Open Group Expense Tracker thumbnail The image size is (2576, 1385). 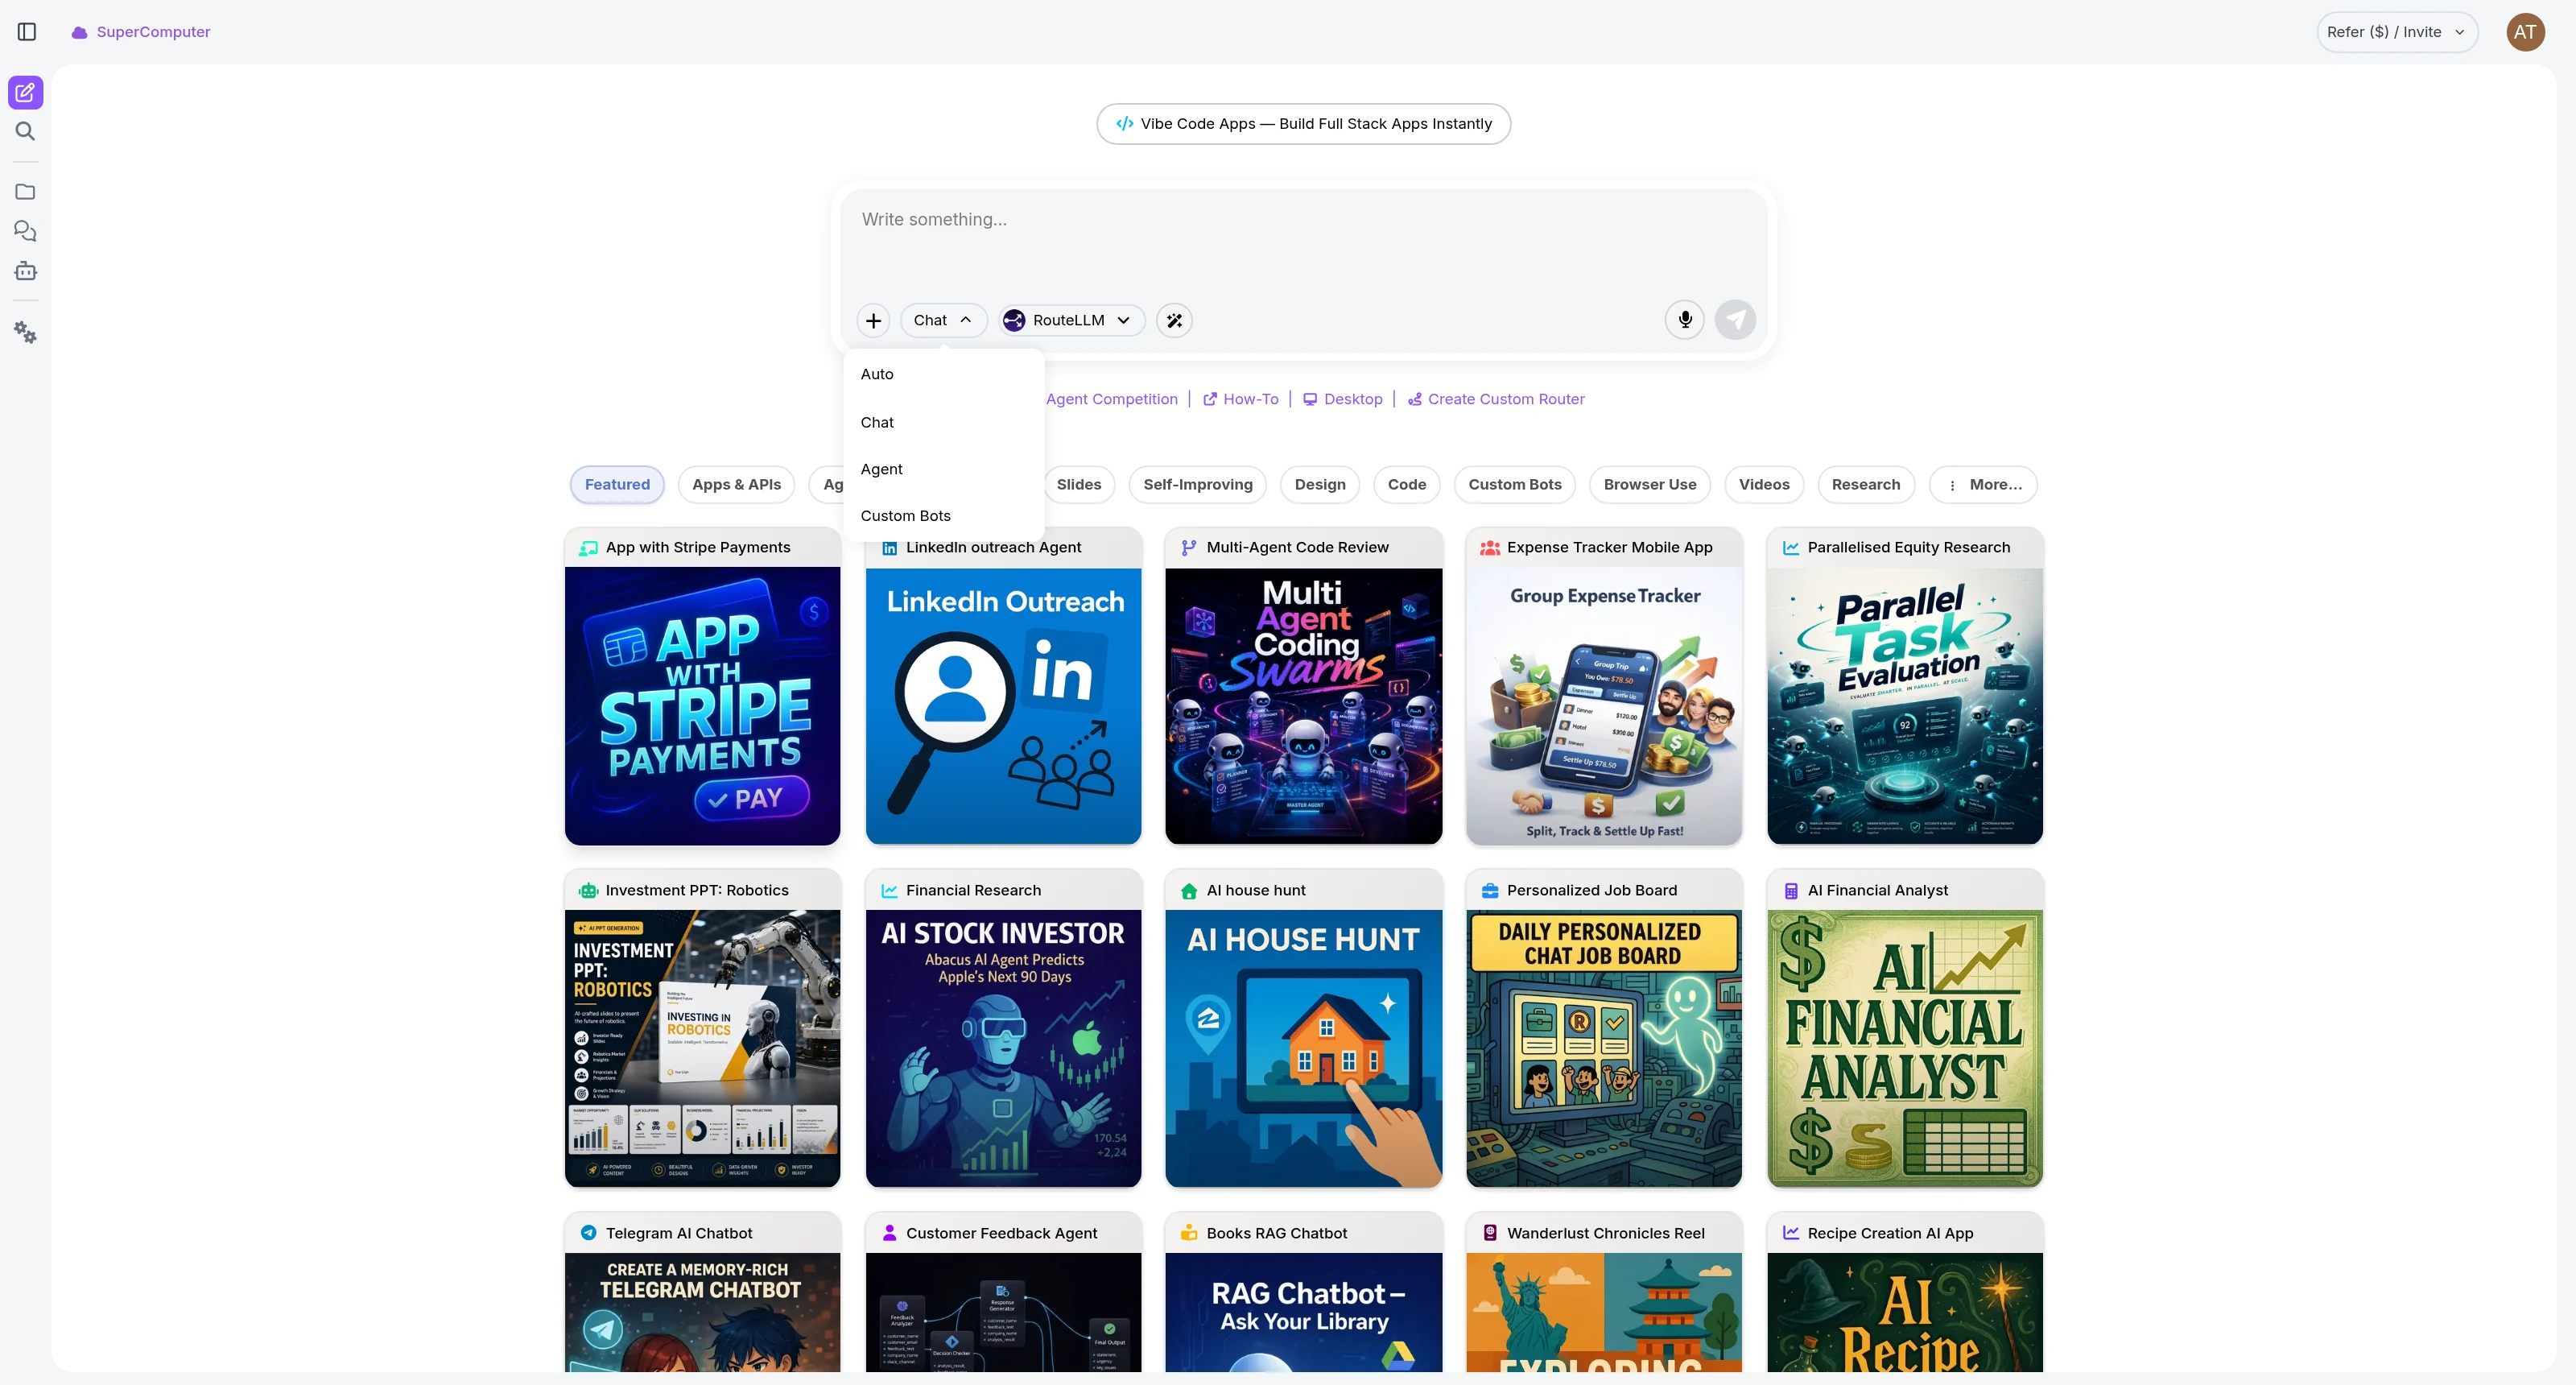tap(1604, 706)
